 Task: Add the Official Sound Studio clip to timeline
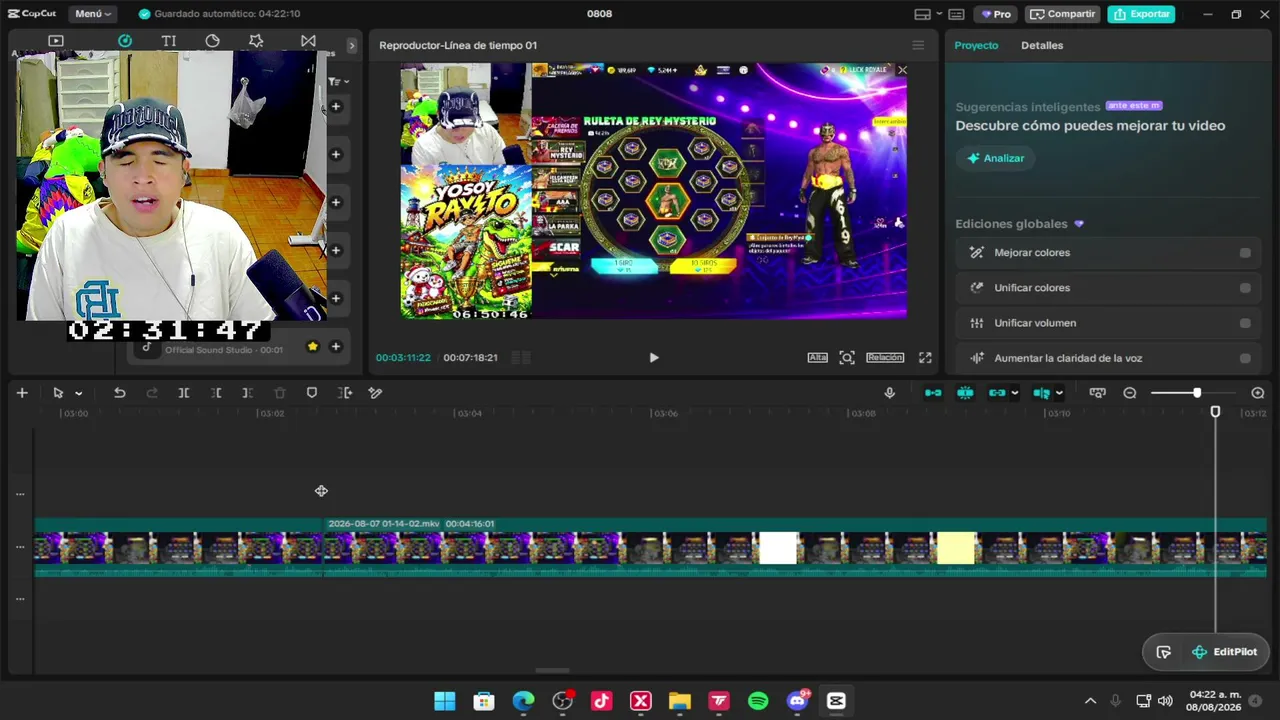[336, 346]
